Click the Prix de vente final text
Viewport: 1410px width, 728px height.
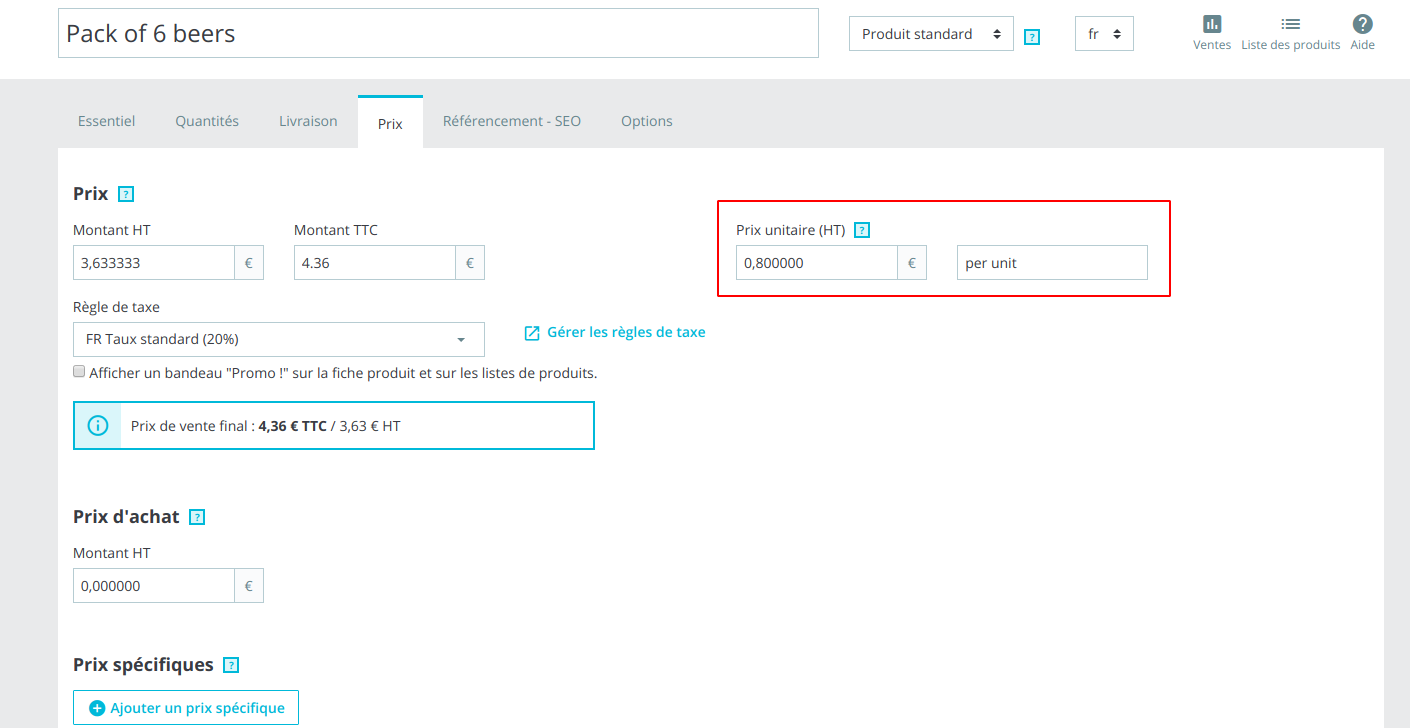(266, 426)
